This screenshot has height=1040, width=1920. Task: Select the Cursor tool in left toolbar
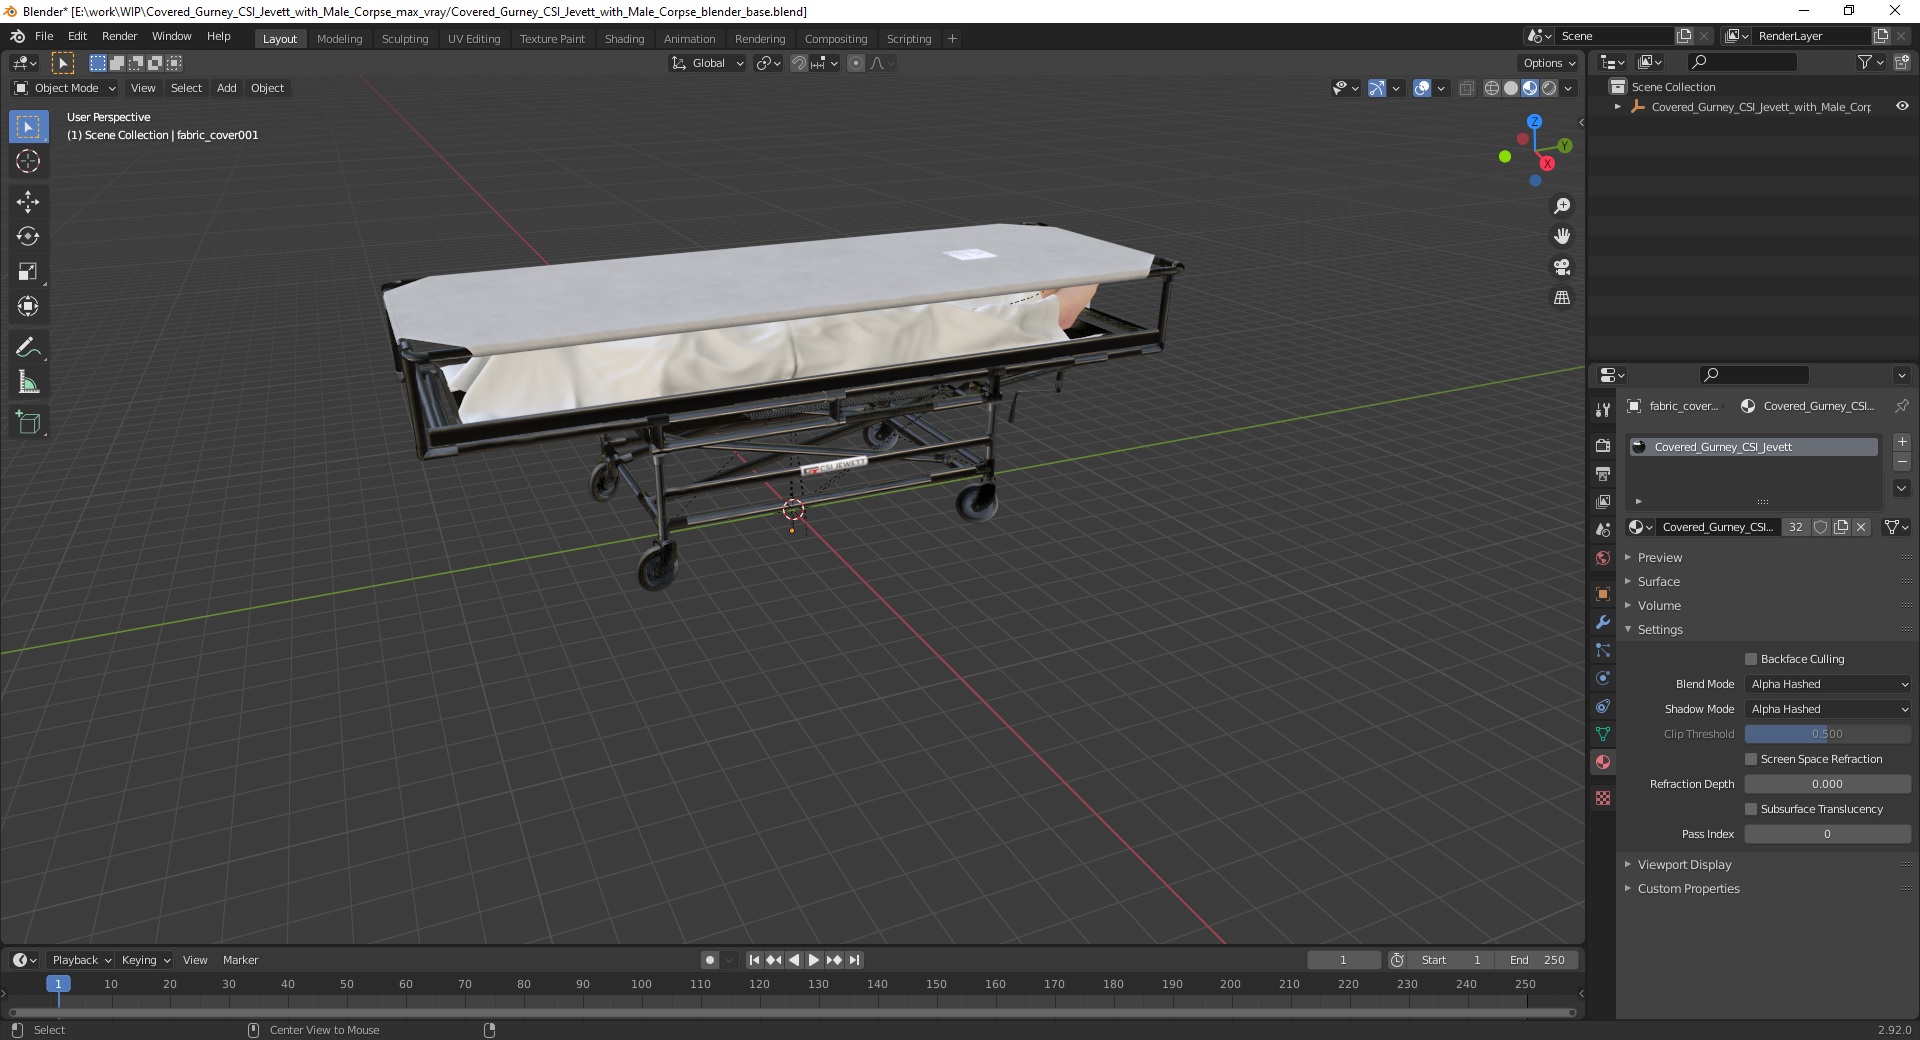click(x=28, y=161)
